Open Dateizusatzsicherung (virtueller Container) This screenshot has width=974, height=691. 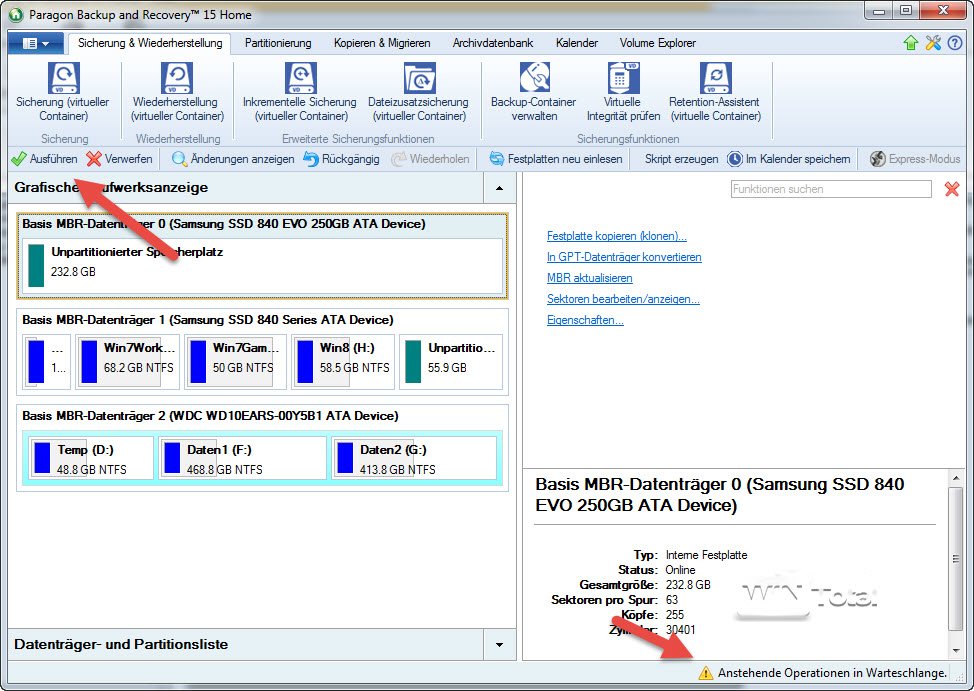[x=419, y=93]
